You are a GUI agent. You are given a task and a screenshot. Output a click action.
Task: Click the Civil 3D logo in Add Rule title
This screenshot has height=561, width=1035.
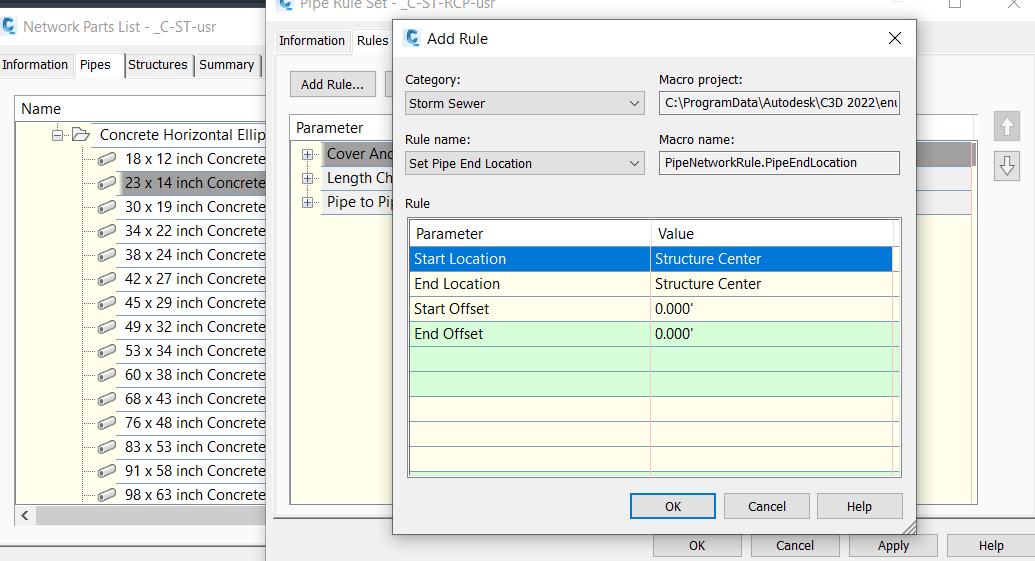(x=413, y=38)
